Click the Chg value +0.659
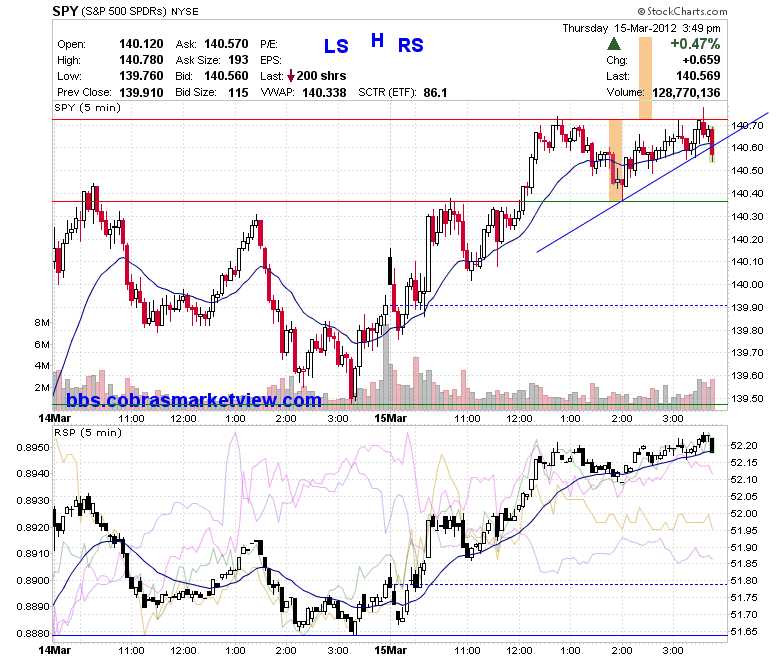Viewport: 780px width, 659px height. pyautogui.click(x=701, y=60)
